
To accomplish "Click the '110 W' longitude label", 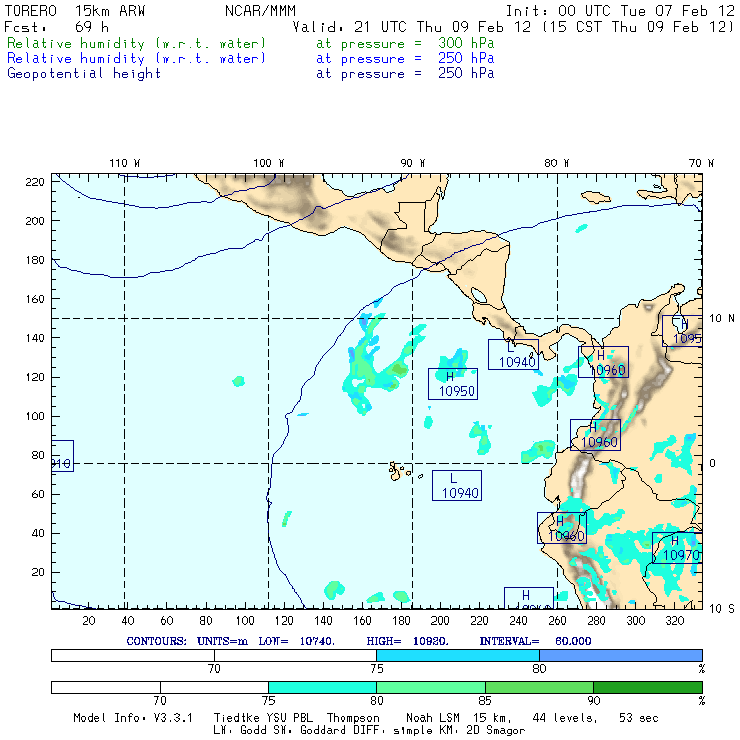I will [x=125, y=163].
